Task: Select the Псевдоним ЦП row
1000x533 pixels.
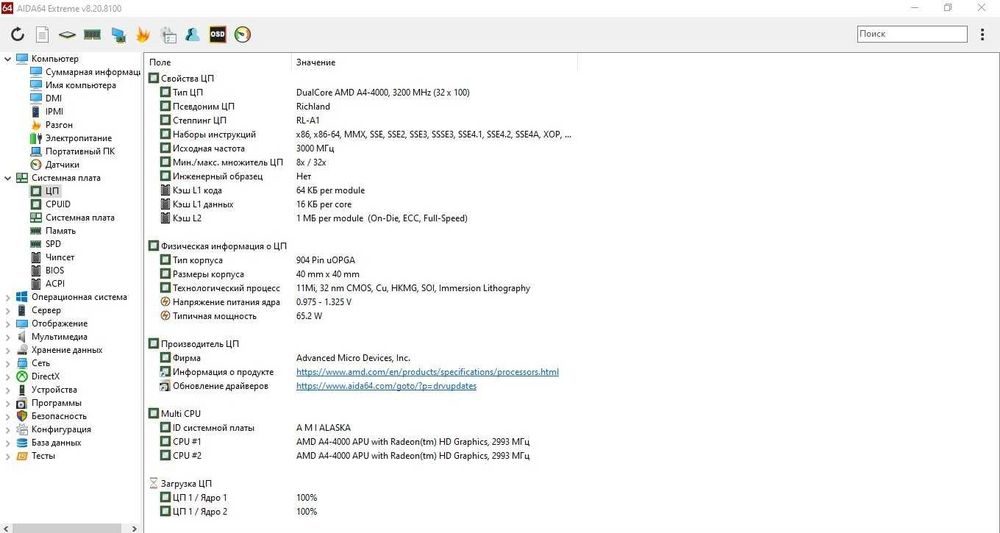Action: [x=361, y=106]
